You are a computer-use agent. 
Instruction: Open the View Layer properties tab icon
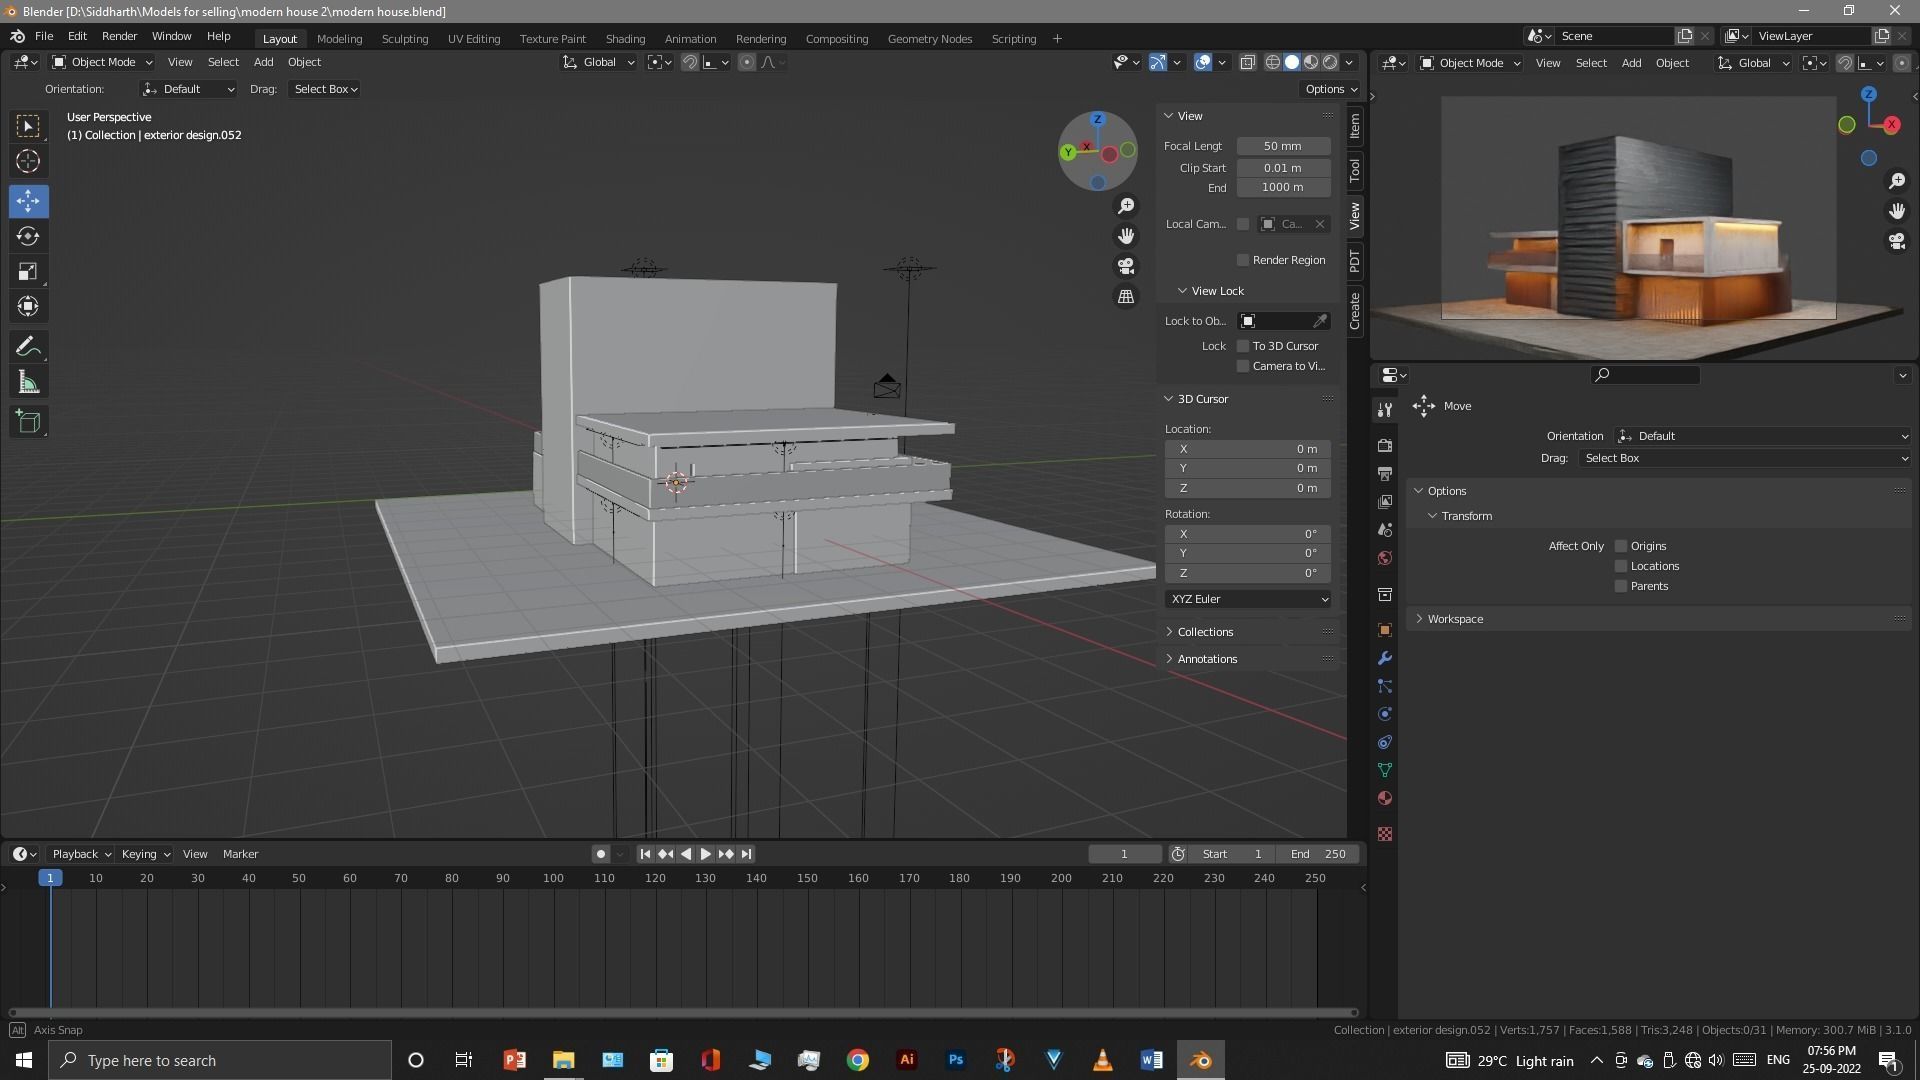click(1385, 501)
